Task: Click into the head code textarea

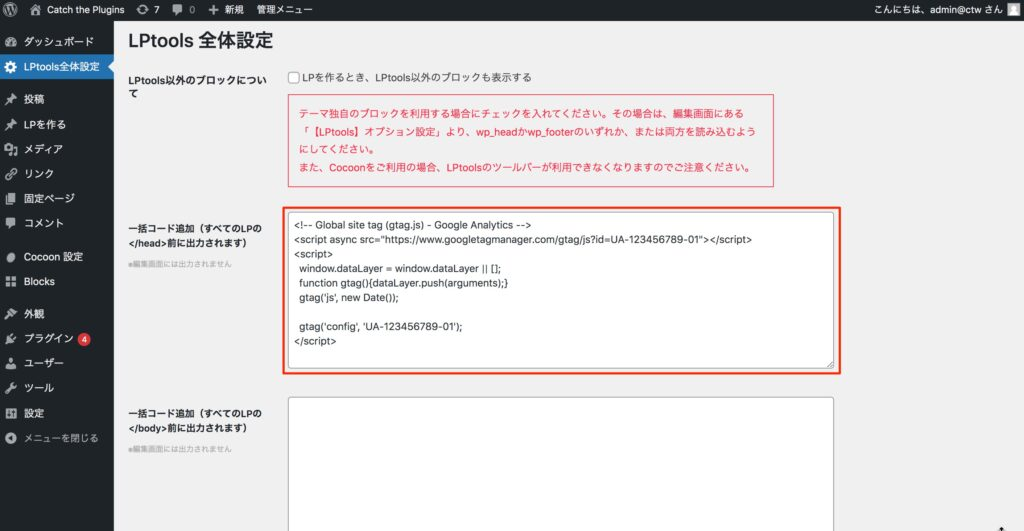Action: [x=561, y=290]
